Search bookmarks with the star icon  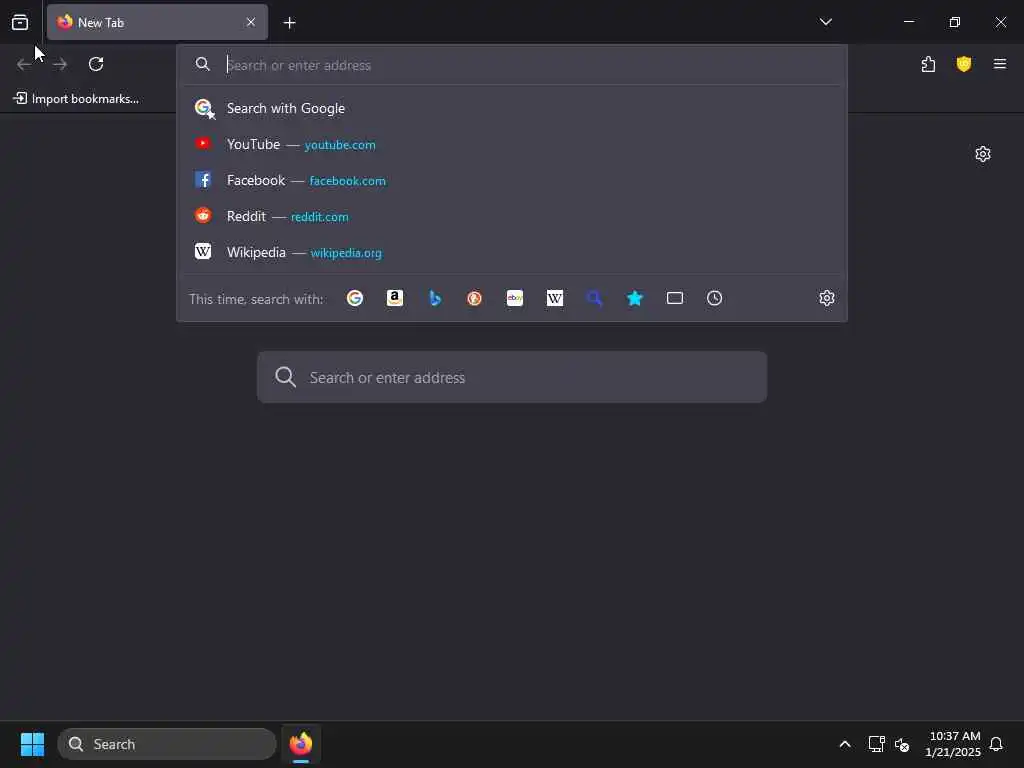pos(635,298)
